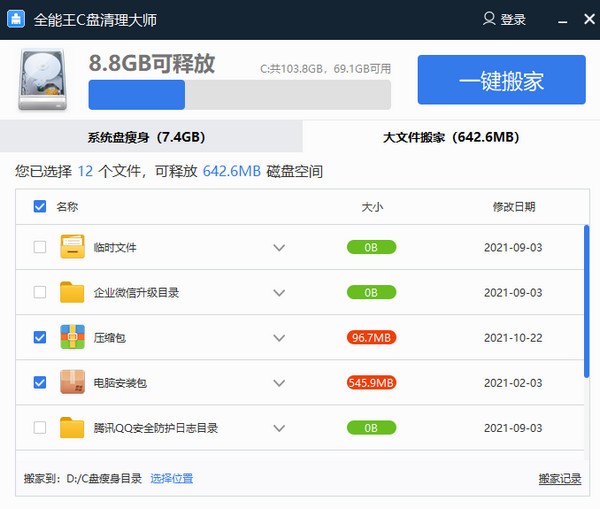Image resolution: width=600 pixels, height=509 pixels.
Task: Open the 登录 login link
Action: 513,19
